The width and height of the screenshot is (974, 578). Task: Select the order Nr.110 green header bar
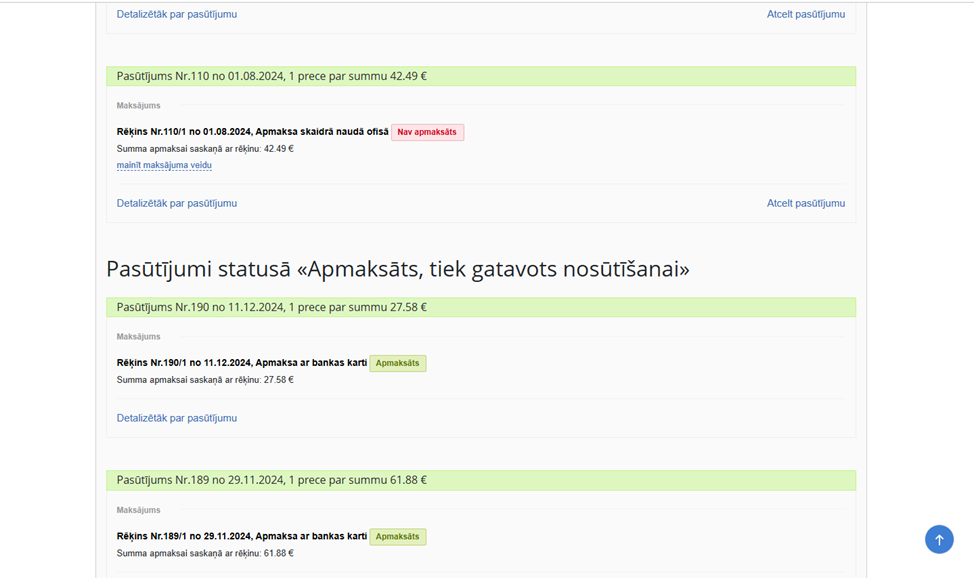pos(481,76)
